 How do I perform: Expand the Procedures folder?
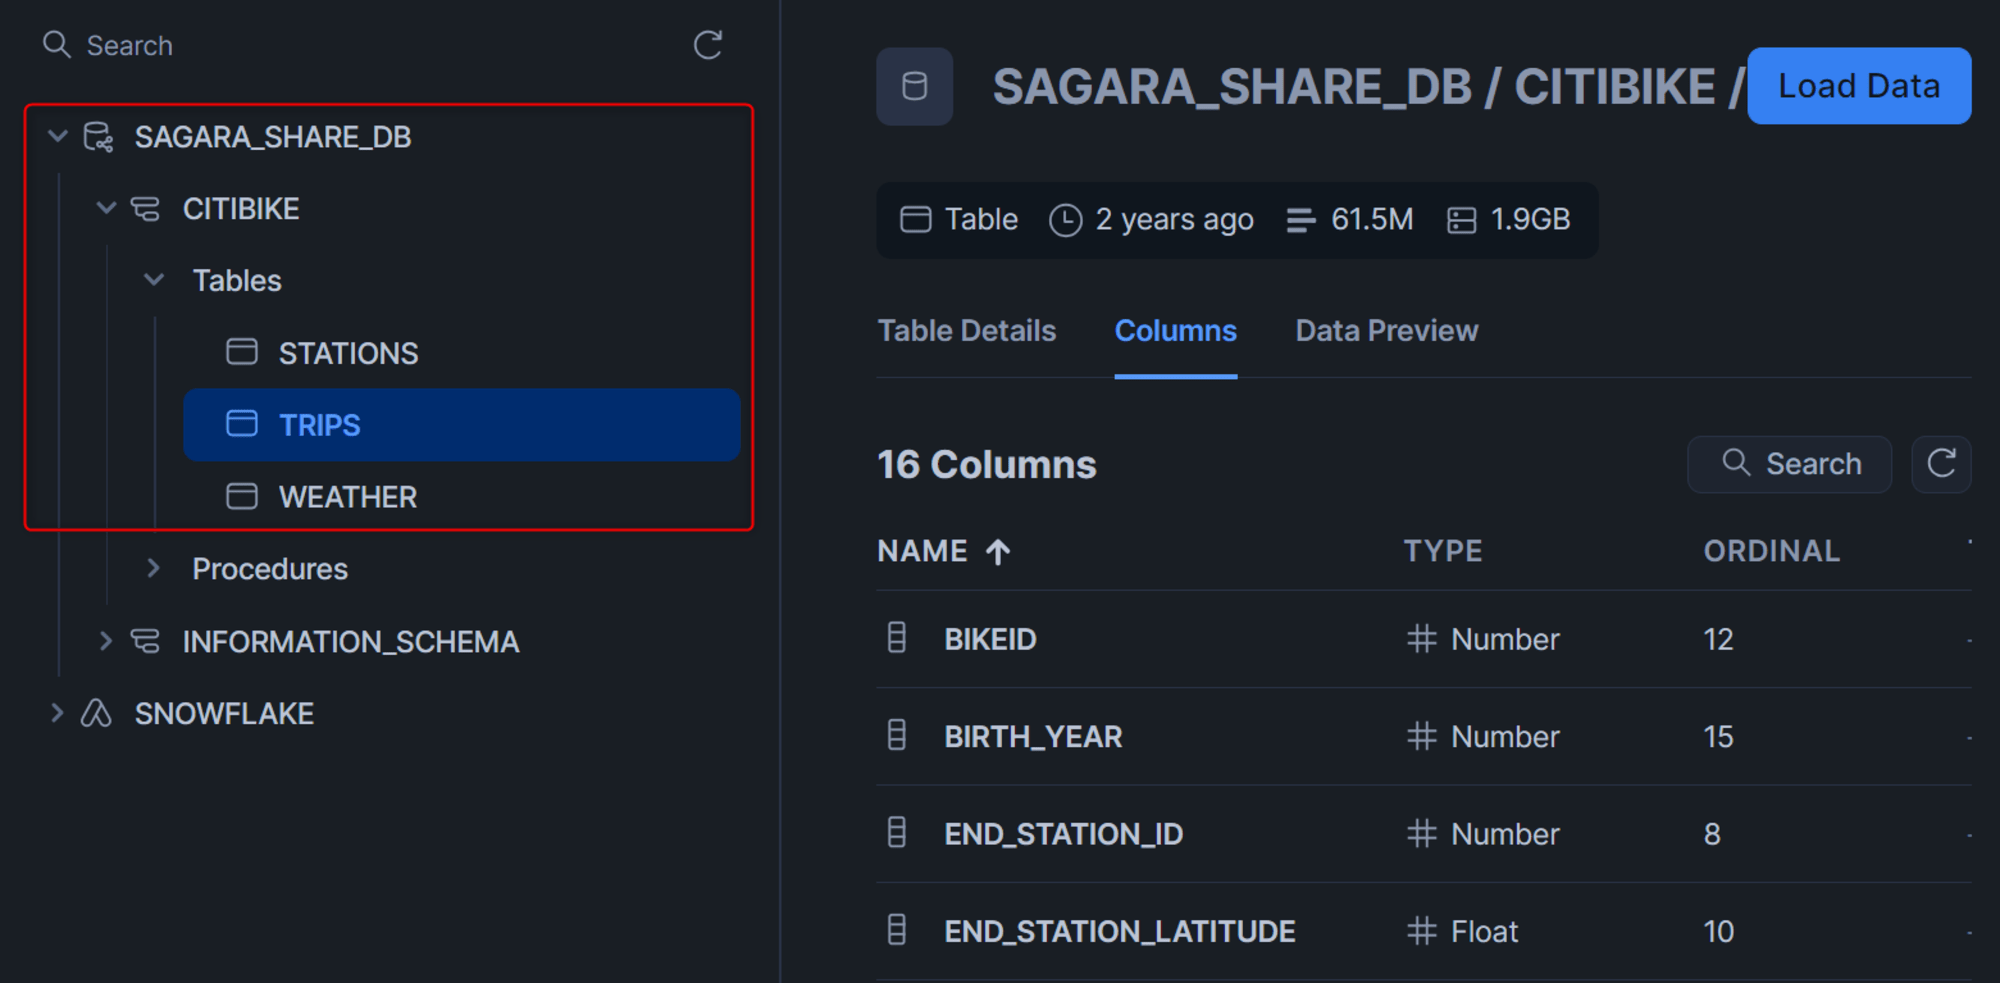coord(154,568)
